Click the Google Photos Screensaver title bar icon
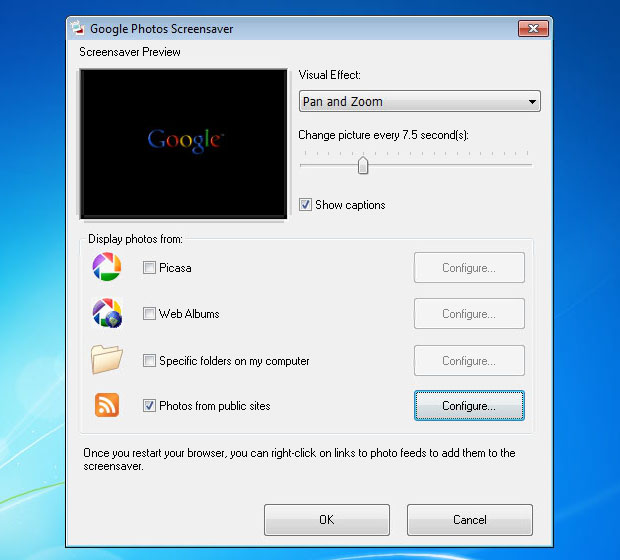Screen dimensions: 620x560 [78, 28]
